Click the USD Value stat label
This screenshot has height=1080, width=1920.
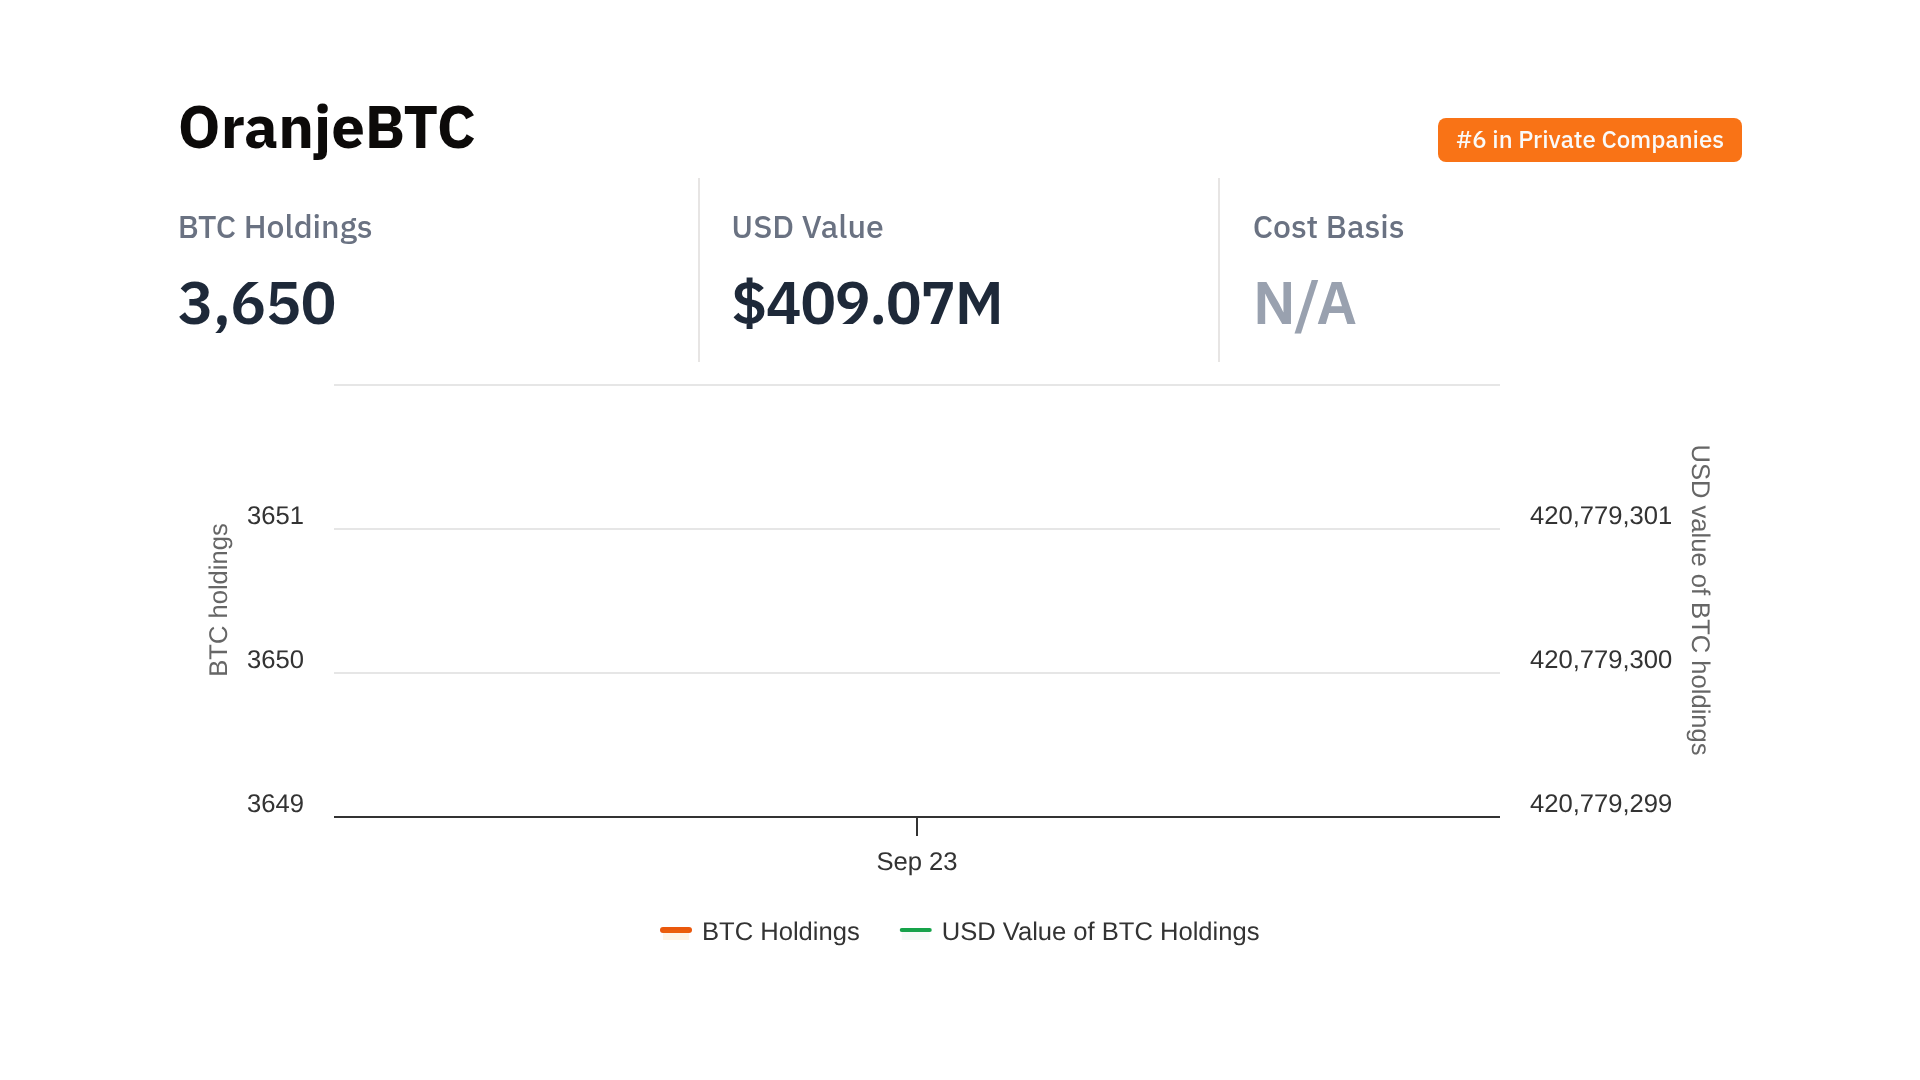point(807,227)
